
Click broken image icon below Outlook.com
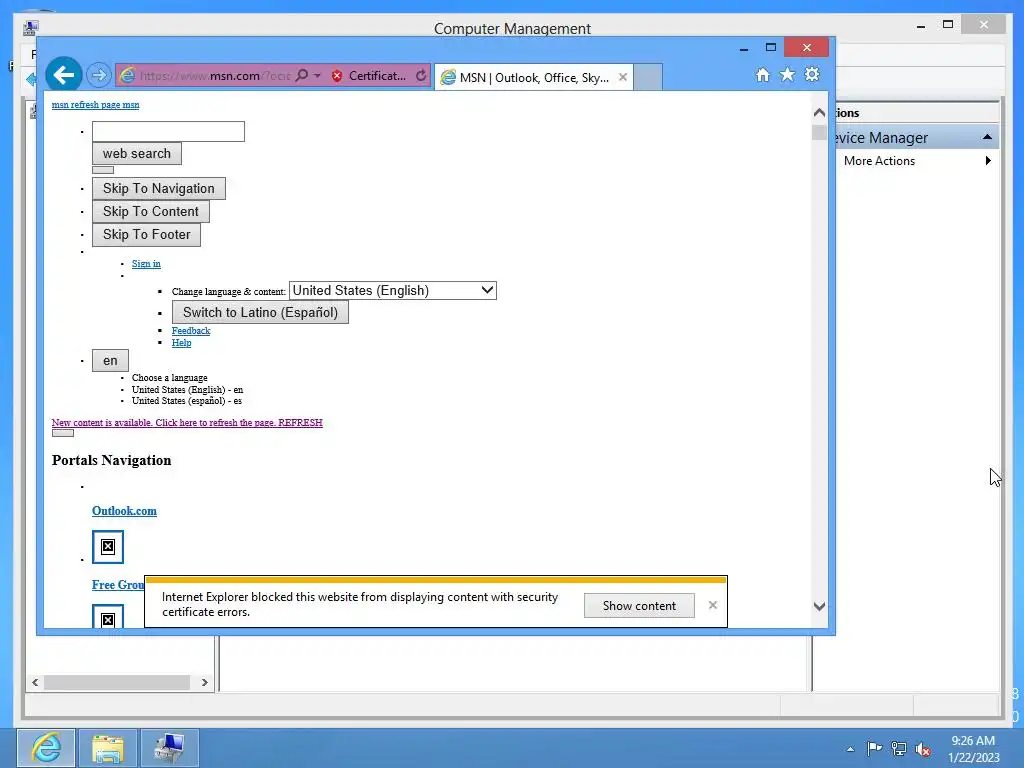click(108, 547)
